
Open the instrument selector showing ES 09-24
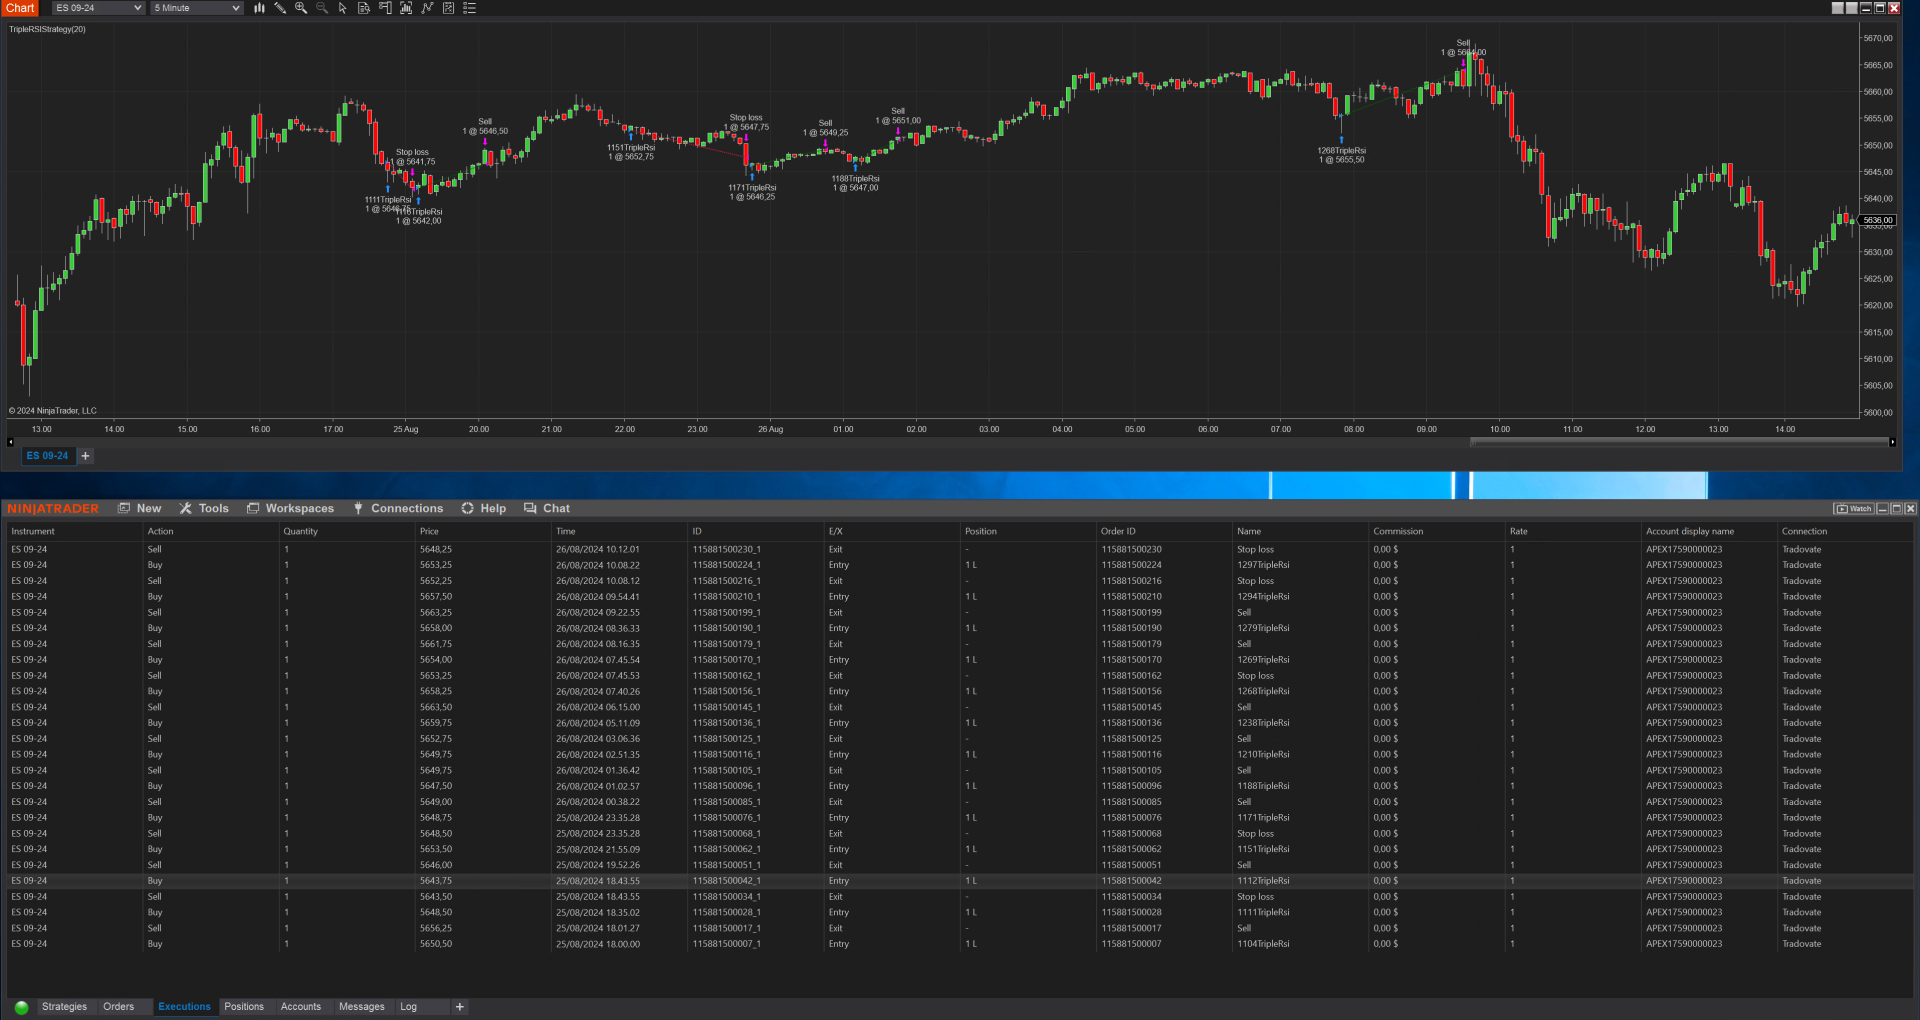point(99,8)
